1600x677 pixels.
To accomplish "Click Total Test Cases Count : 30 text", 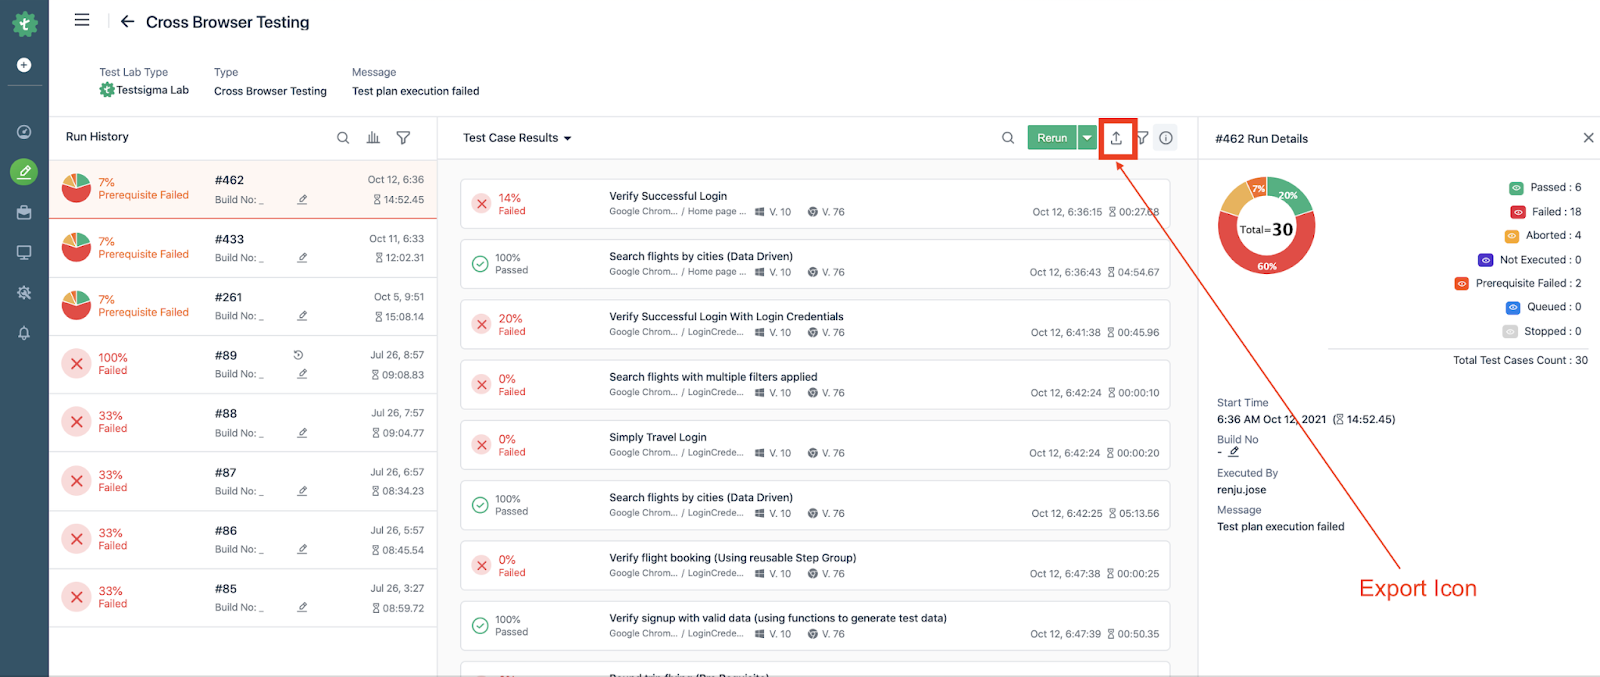I will pos(1520,360).
